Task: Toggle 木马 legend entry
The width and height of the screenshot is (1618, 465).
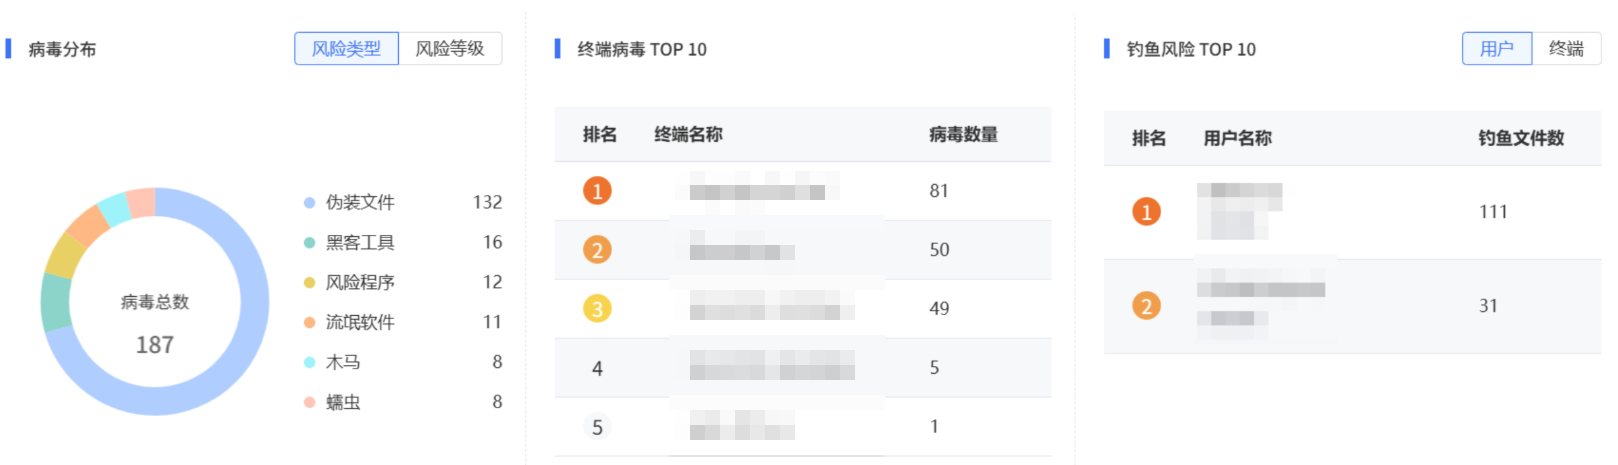Action: point(332,362)
